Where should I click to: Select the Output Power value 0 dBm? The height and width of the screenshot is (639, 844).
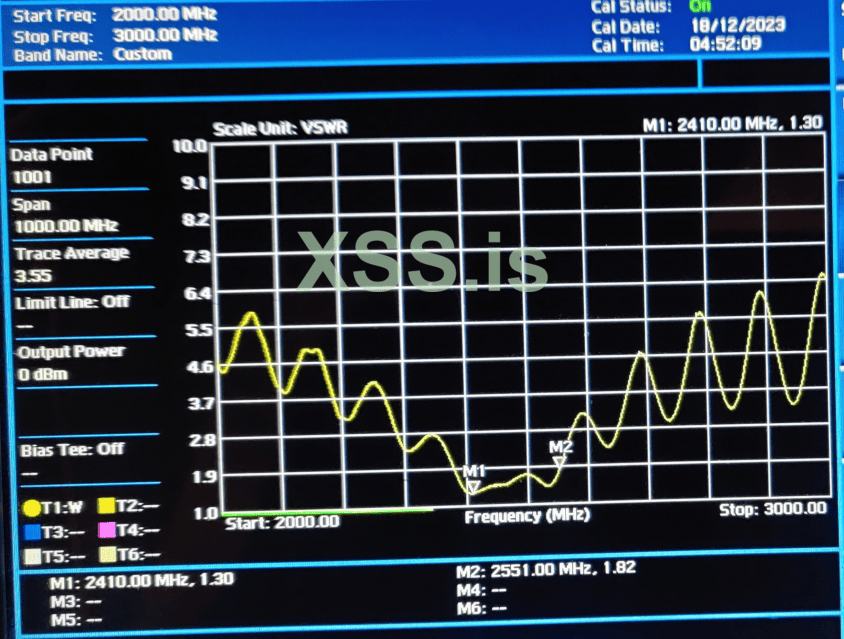click(43, 374)
